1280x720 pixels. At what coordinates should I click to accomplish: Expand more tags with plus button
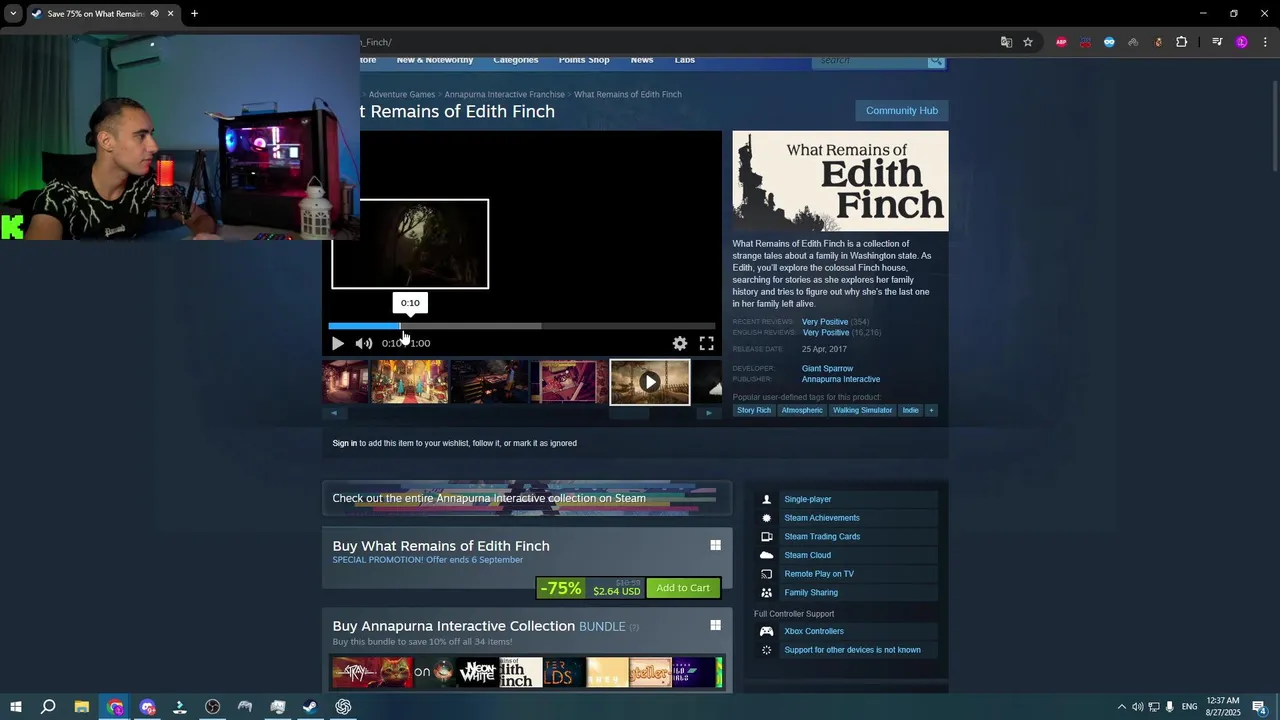pyautogui.click(x=931, y=410)
